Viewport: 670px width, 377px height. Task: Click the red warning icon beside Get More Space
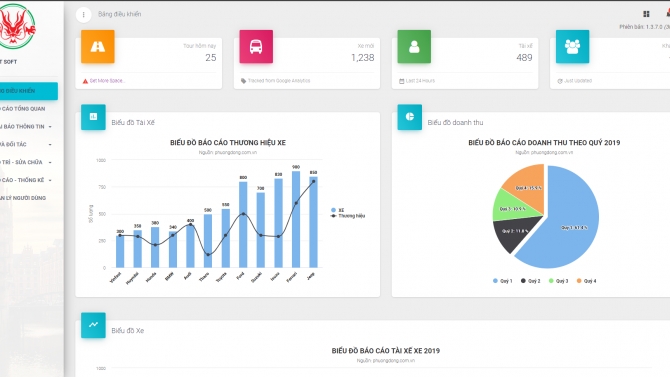[x=85, y=81]
